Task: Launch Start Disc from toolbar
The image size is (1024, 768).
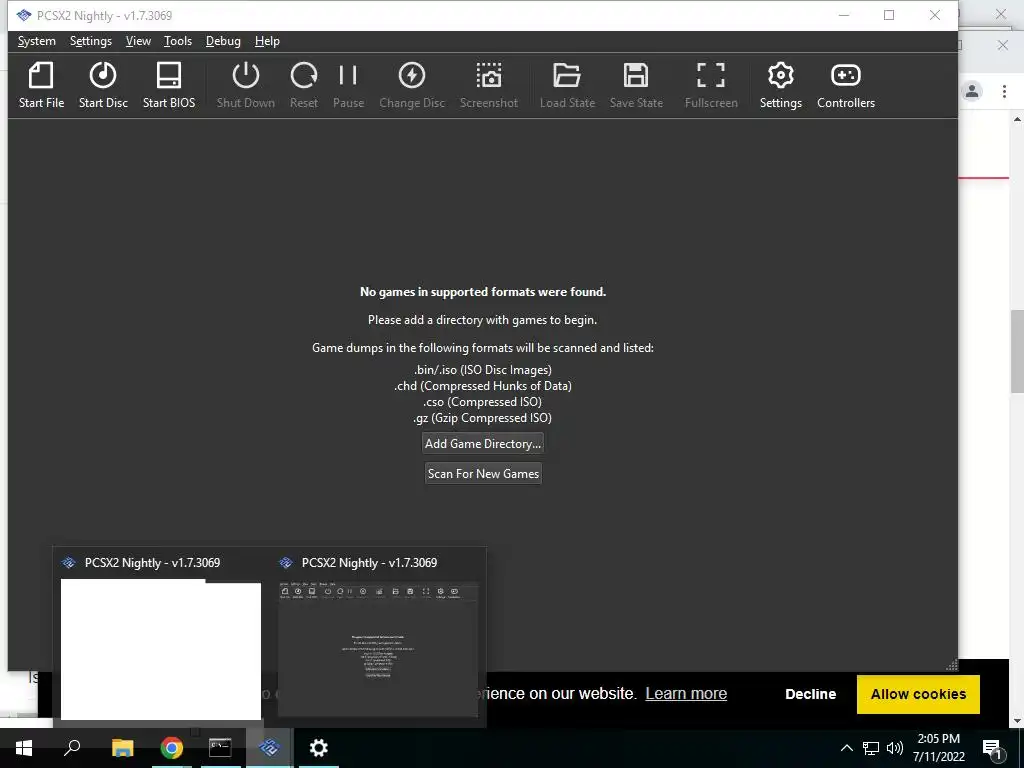Action: click(103, 85)
